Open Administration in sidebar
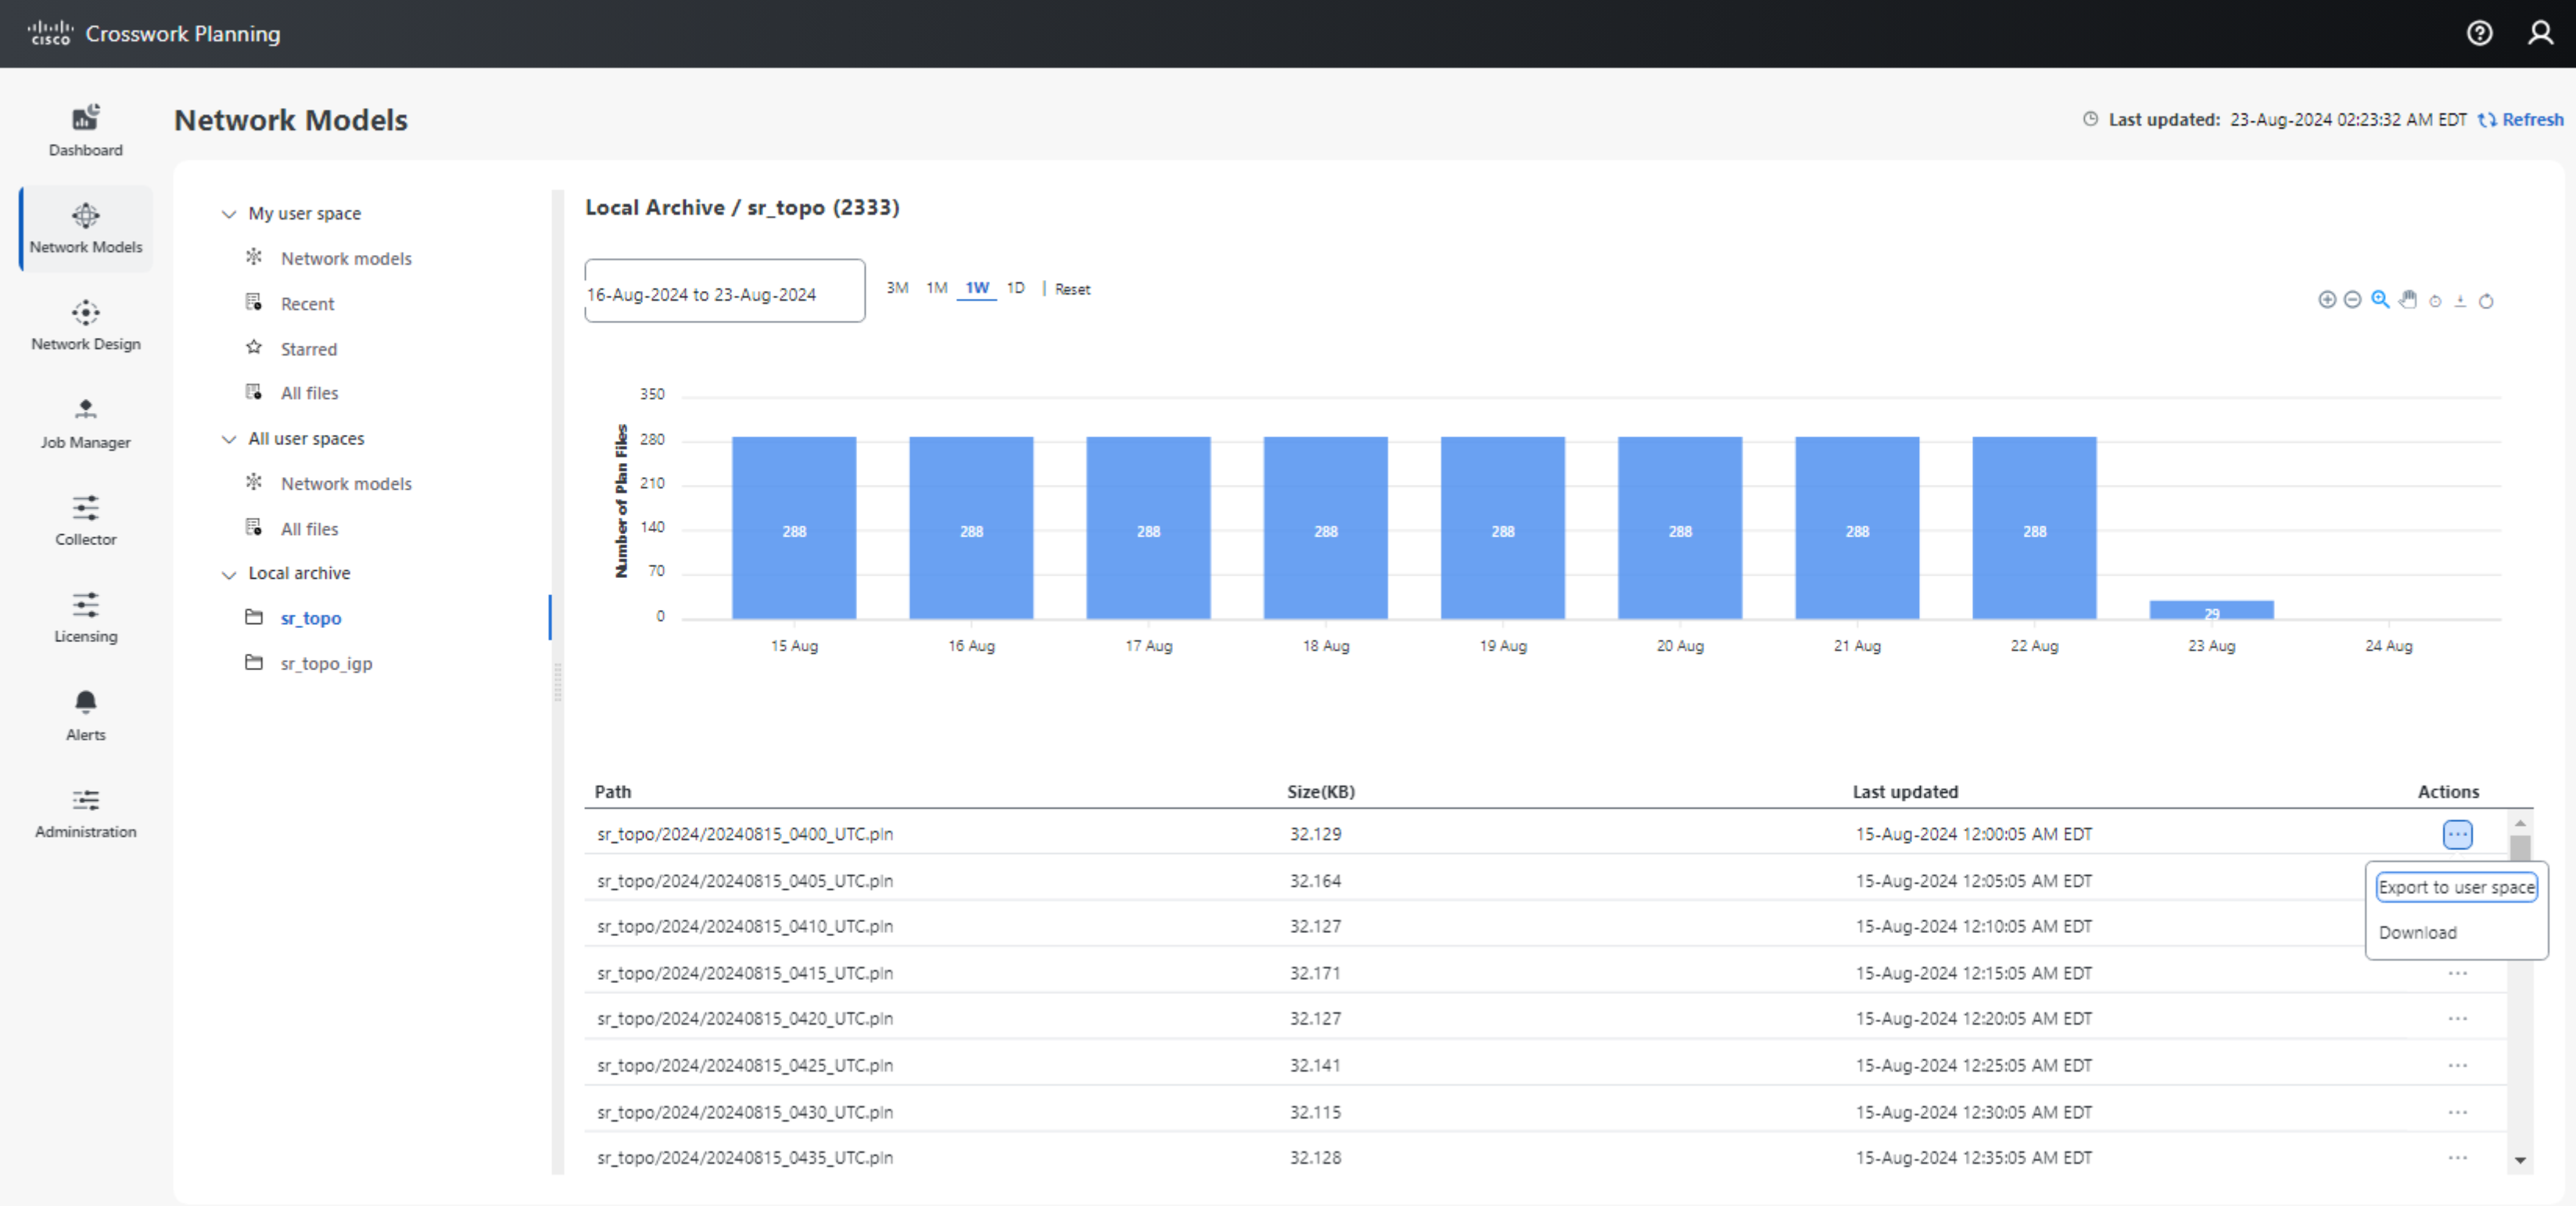 coord(86,813)
